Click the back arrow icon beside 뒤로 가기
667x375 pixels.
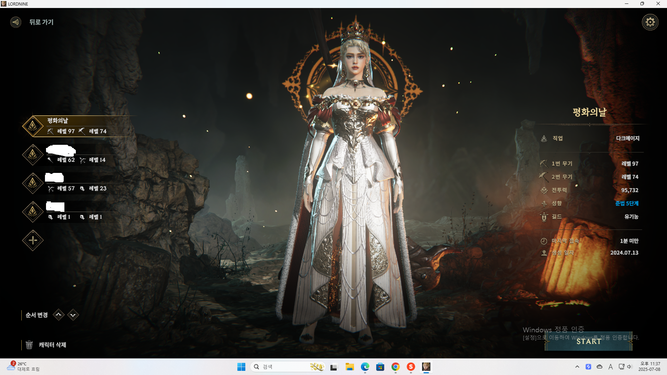click(16, 22)
